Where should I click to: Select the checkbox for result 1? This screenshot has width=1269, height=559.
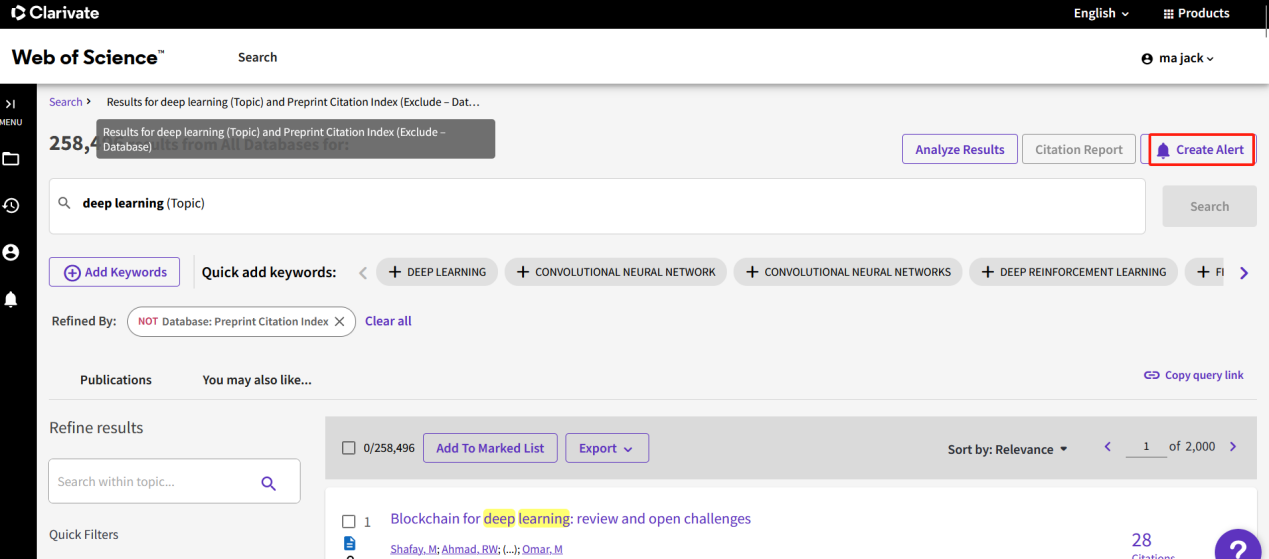point(349,521)
